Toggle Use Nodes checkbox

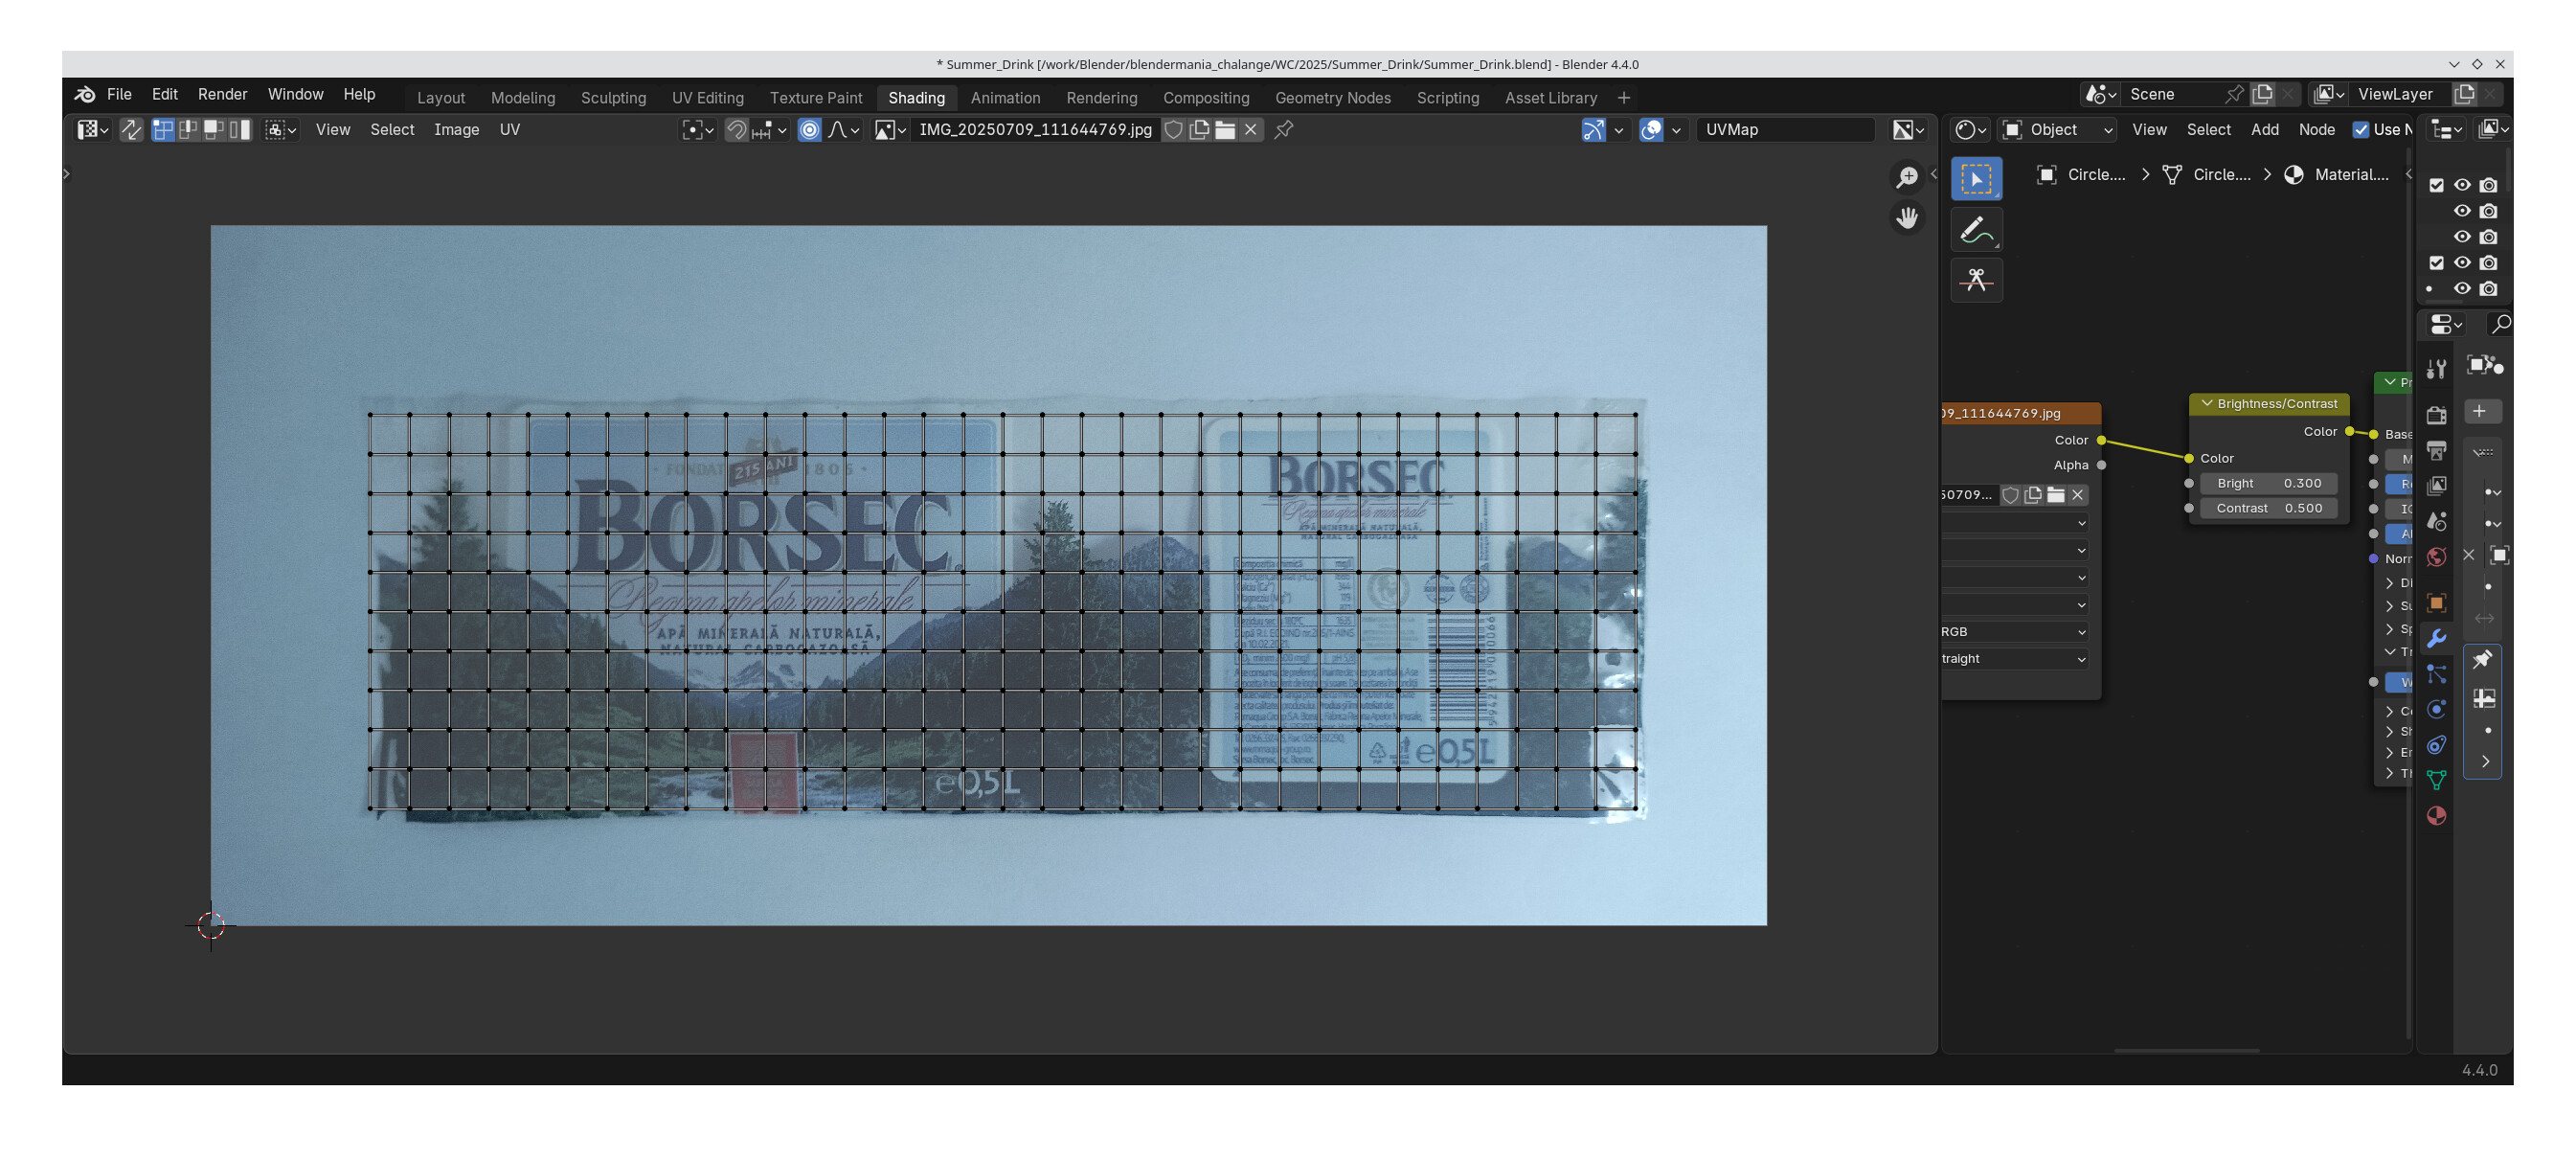[x=2361, y=129]
